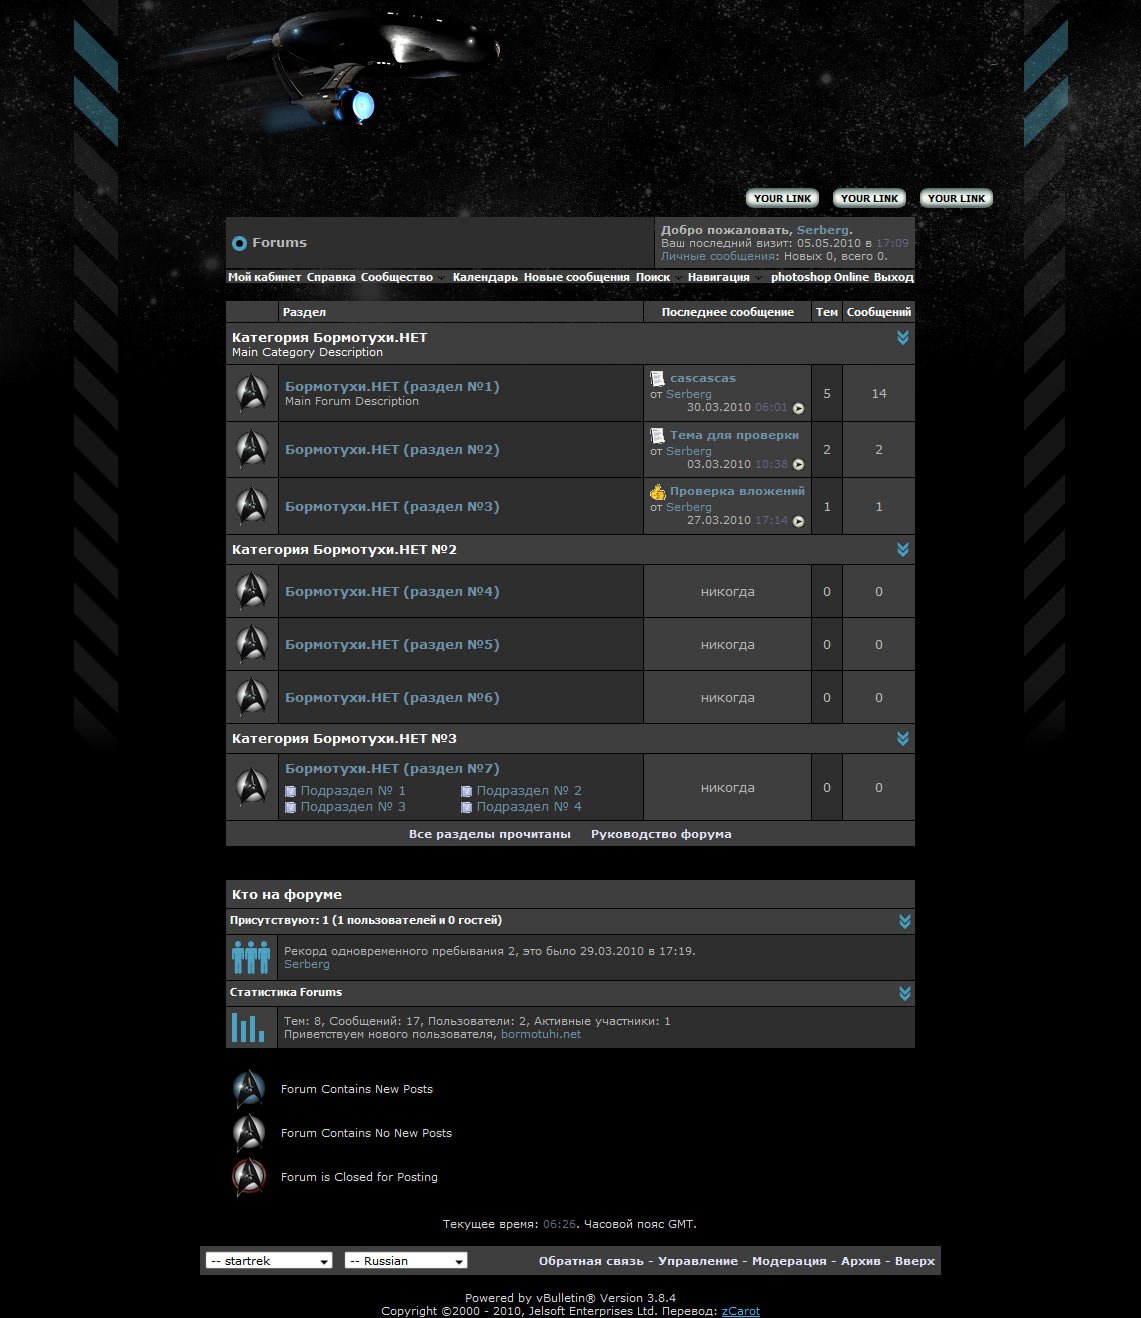
Task: Click Выход to log out
Action: (x=894, y=277)
